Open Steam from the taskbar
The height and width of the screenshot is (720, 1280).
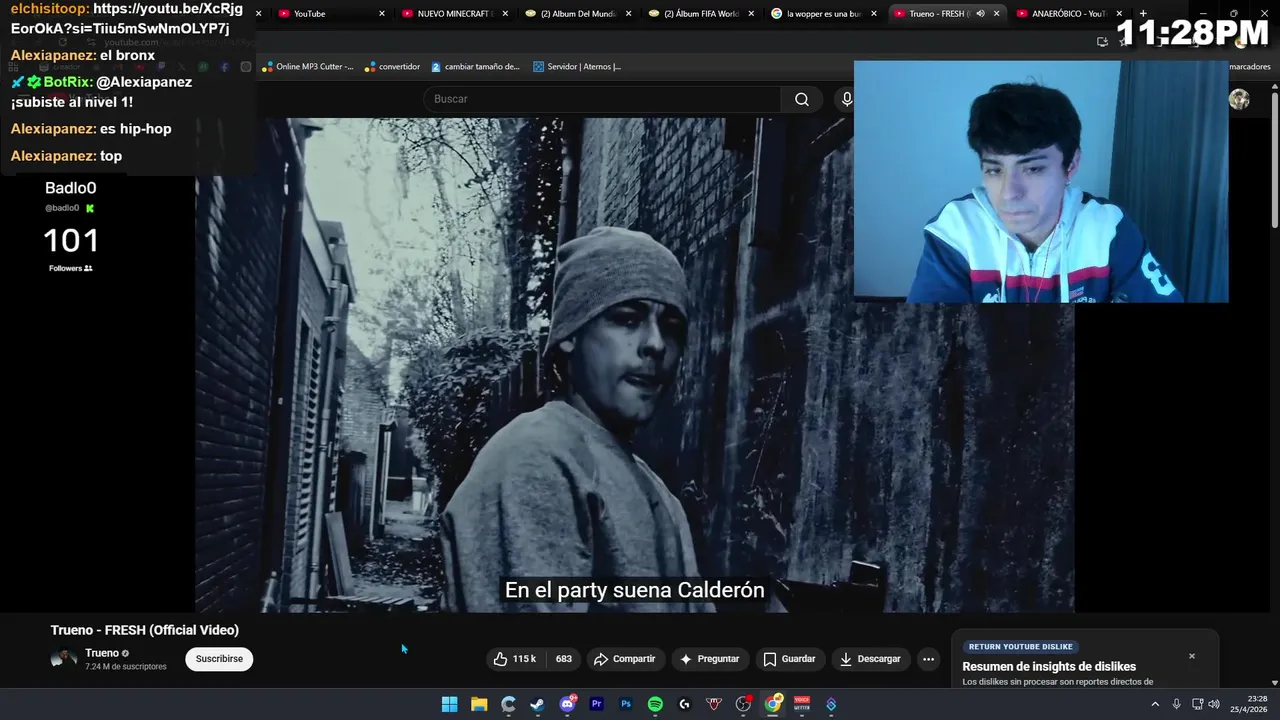click(538, 704)
